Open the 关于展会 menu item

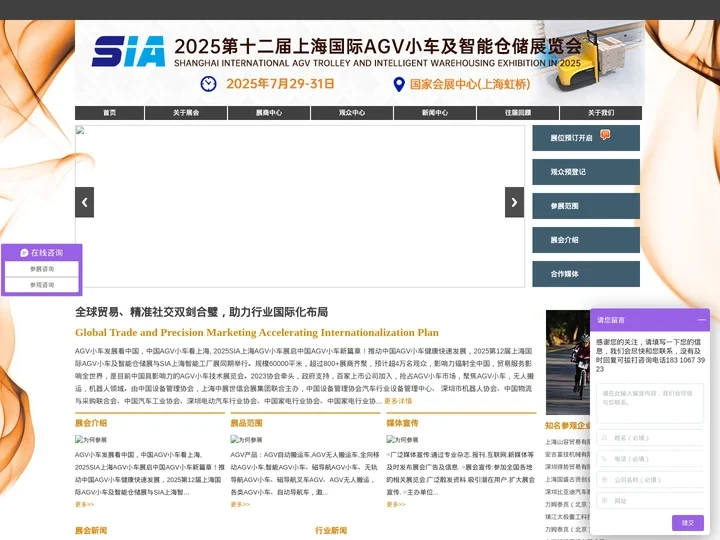(186, 112)
